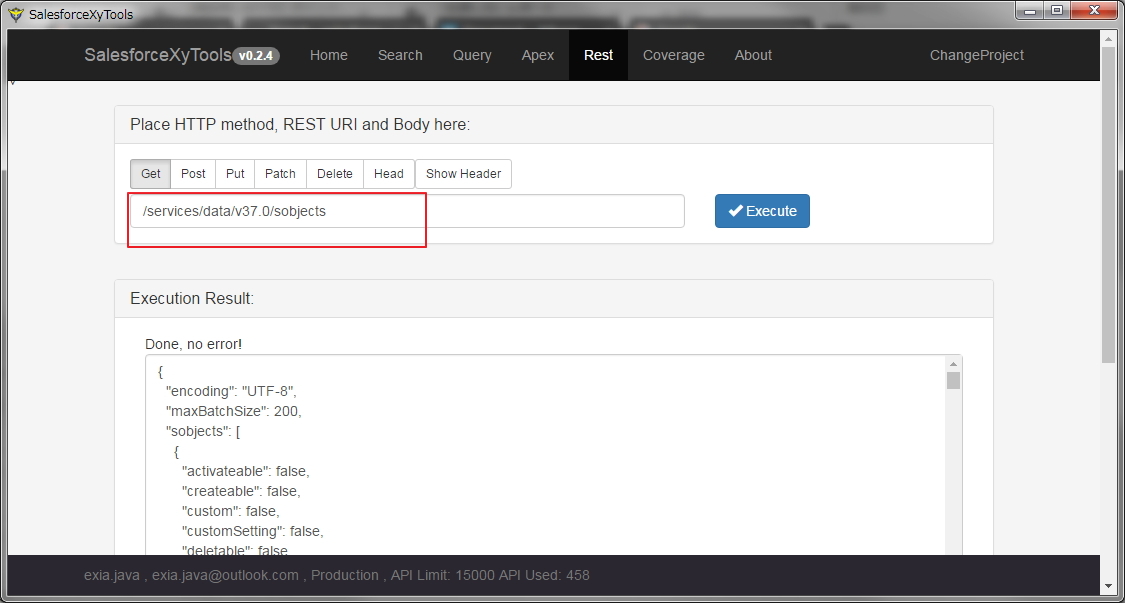Click the page scrollbar up arrow
This screenshot has width=1125, height=603.
[1109, 37]
